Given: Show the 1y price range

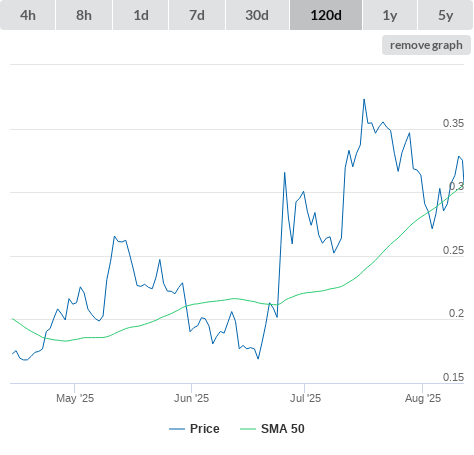Looking at the screenshot, I should (x=390, y=15).
